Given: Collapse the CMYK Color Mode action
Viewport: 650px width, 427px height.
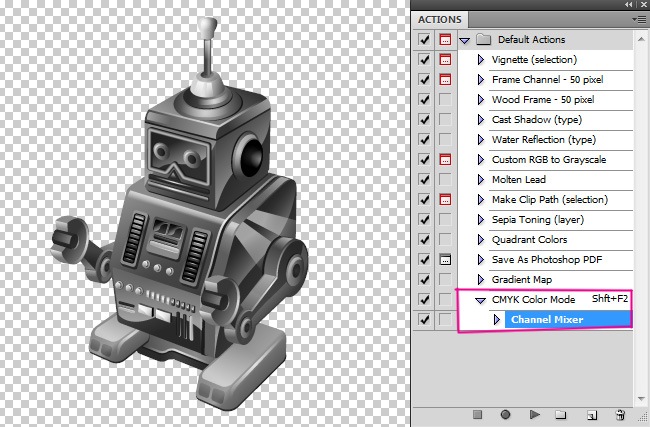Looking at the screenshot, I should (x=481, y=300).
